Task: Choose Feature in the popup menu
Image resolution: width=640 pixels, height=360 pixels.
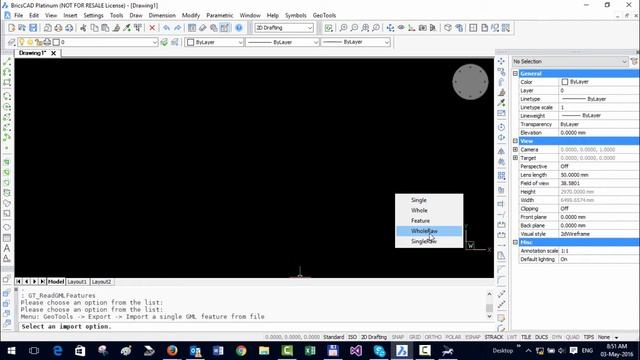Action: click(429, 220)
